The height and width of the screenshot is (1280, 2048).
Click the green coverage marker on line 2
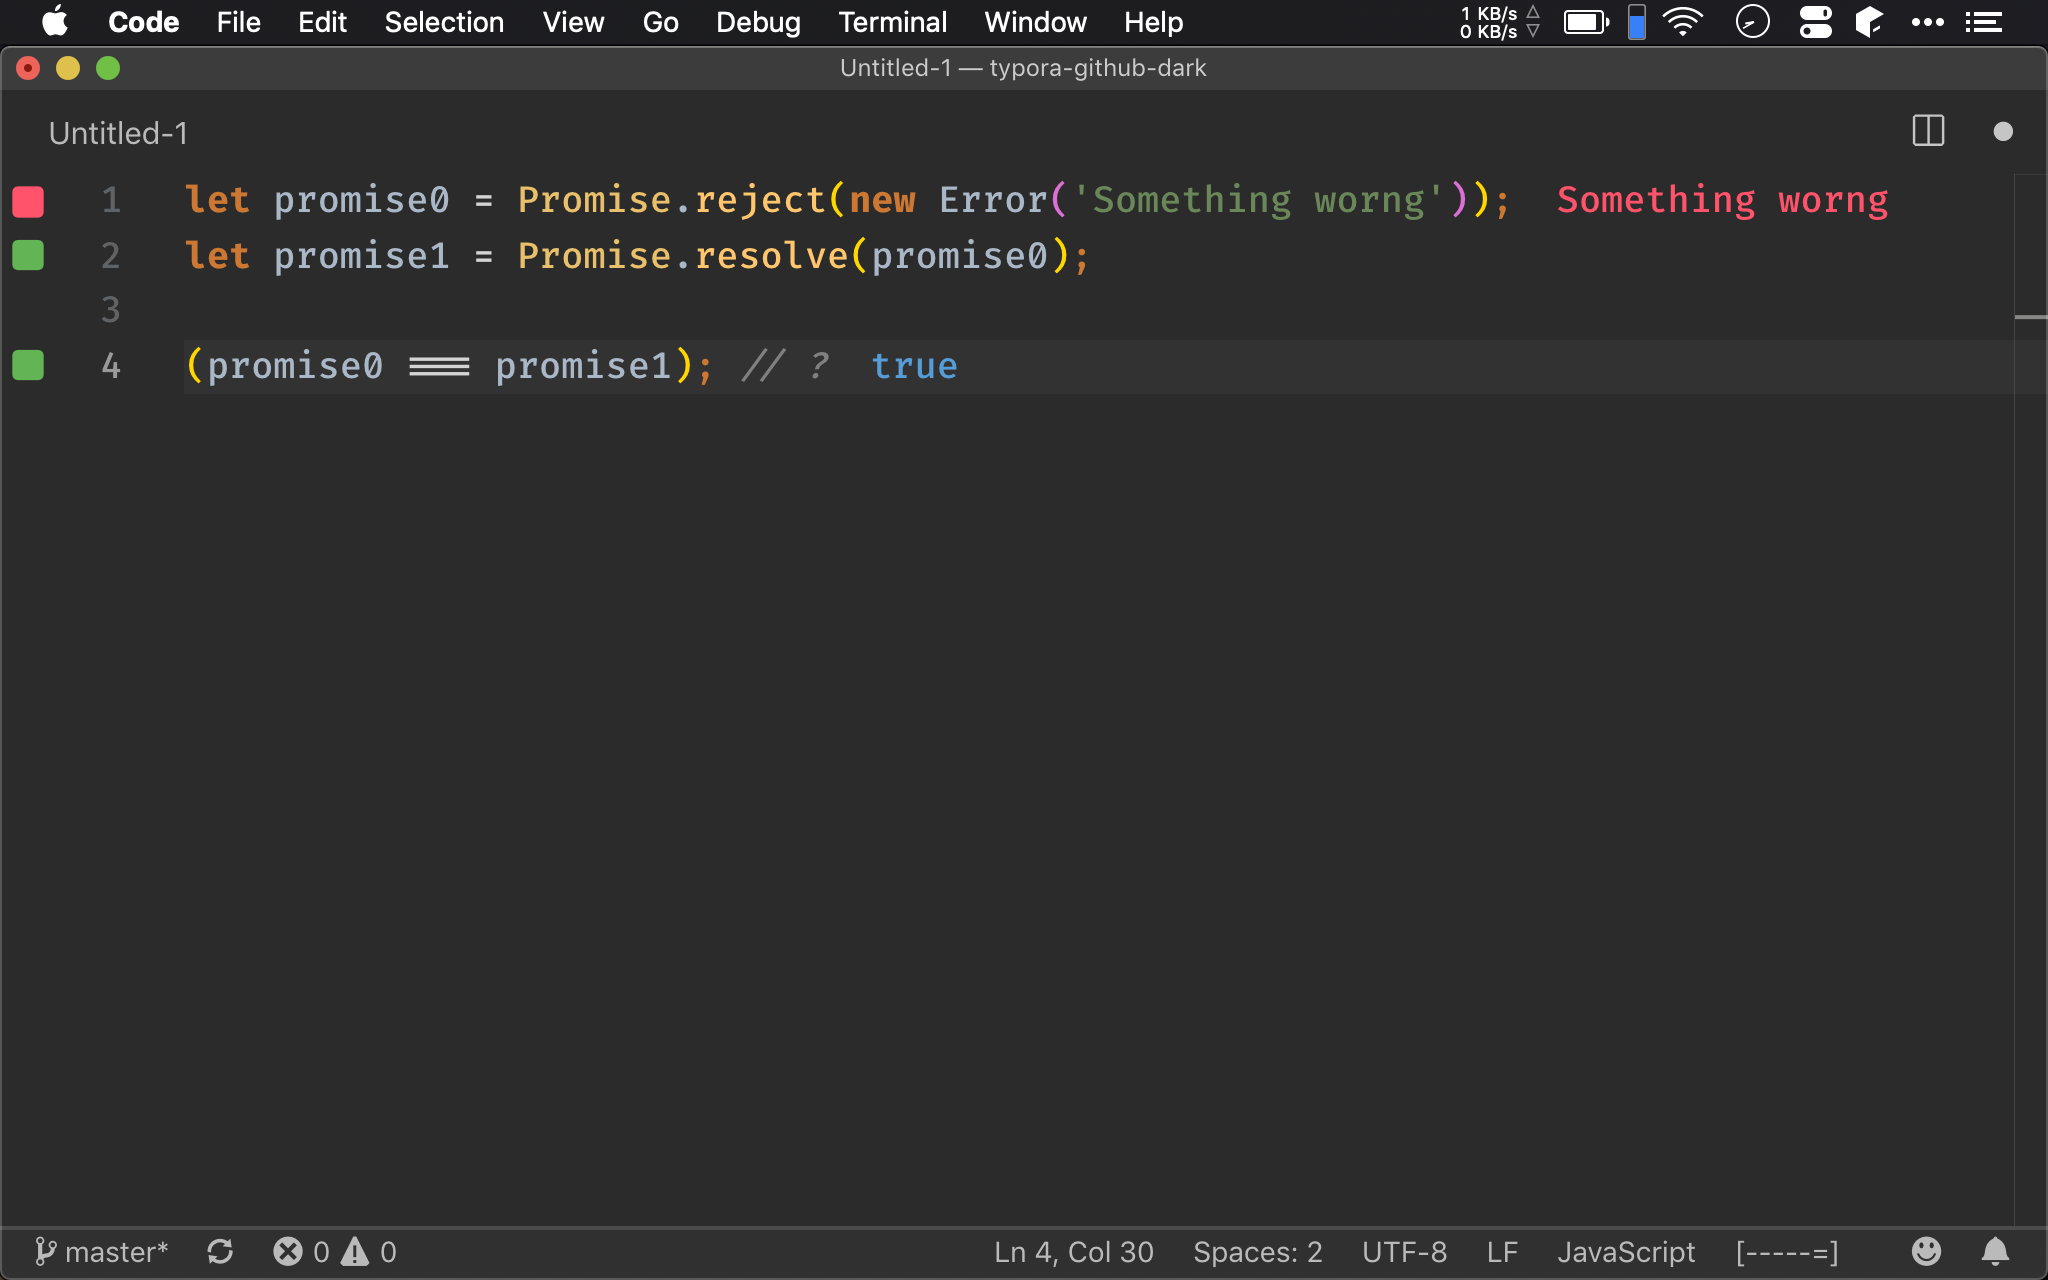28,256
